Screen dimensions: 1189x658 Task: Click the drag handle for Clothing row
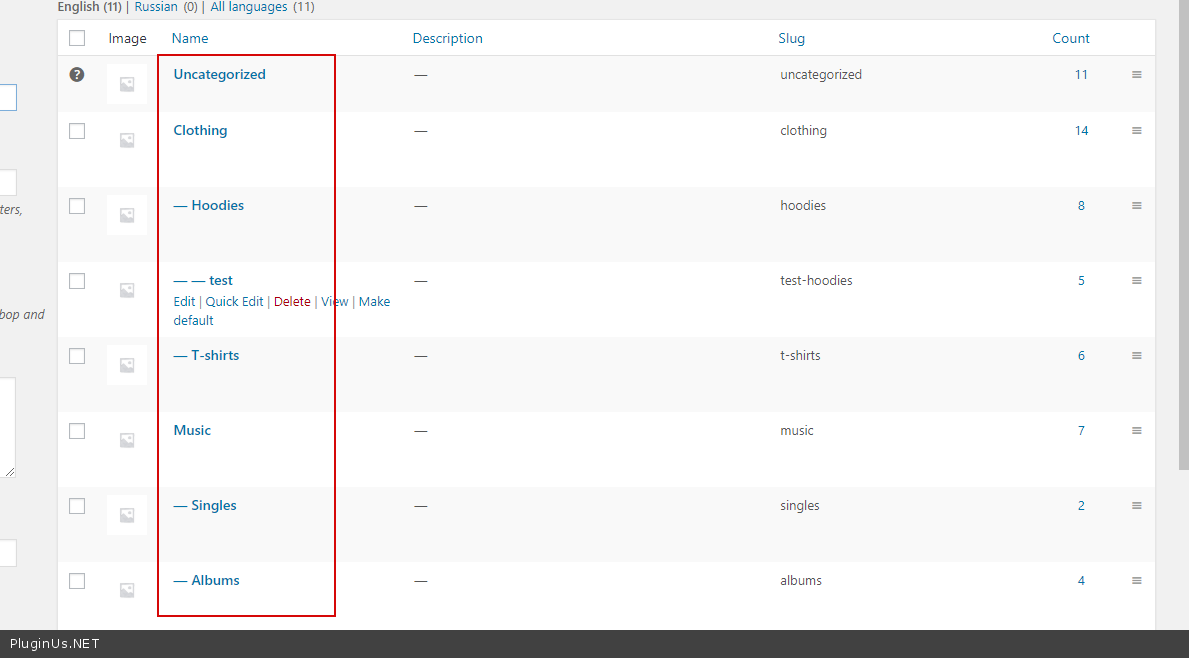coord(1136,131)
